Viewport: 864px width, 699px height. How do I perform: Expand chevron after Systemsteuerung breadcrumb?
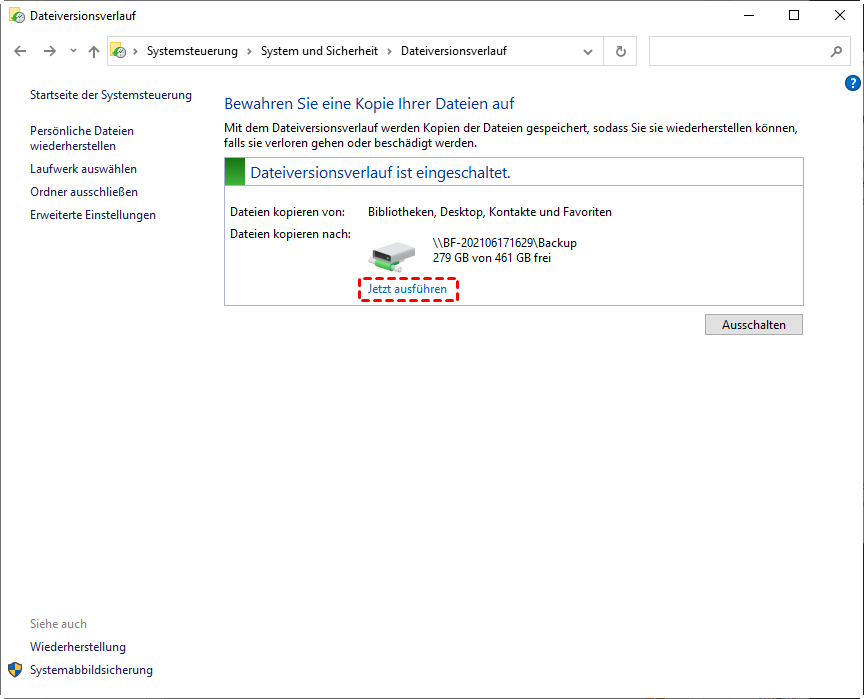[x=249, y=51]
